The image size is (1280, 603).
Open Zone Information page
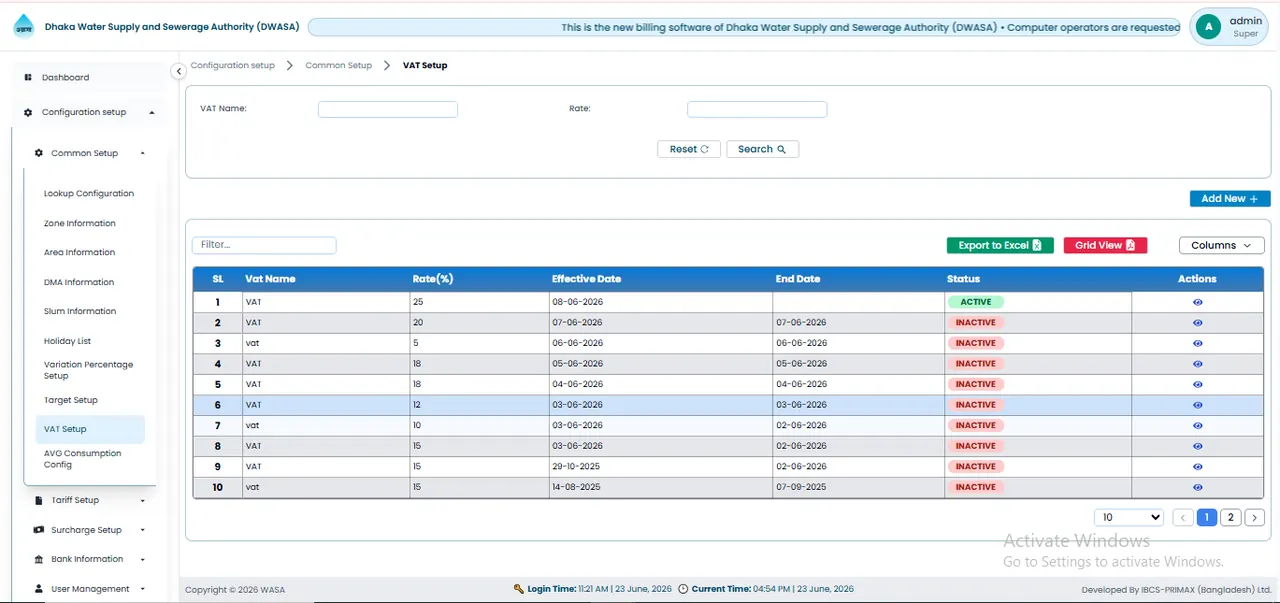point(80,223)
